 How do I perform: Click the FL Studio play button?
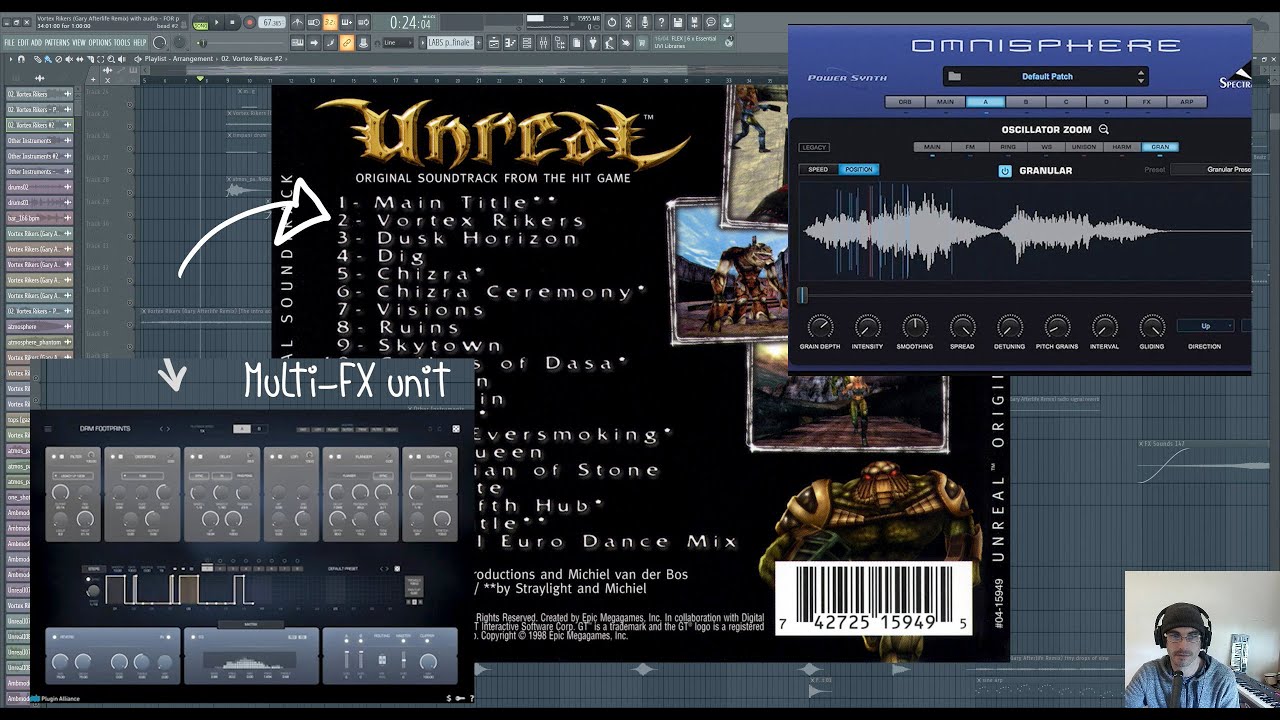pos(216,22)
